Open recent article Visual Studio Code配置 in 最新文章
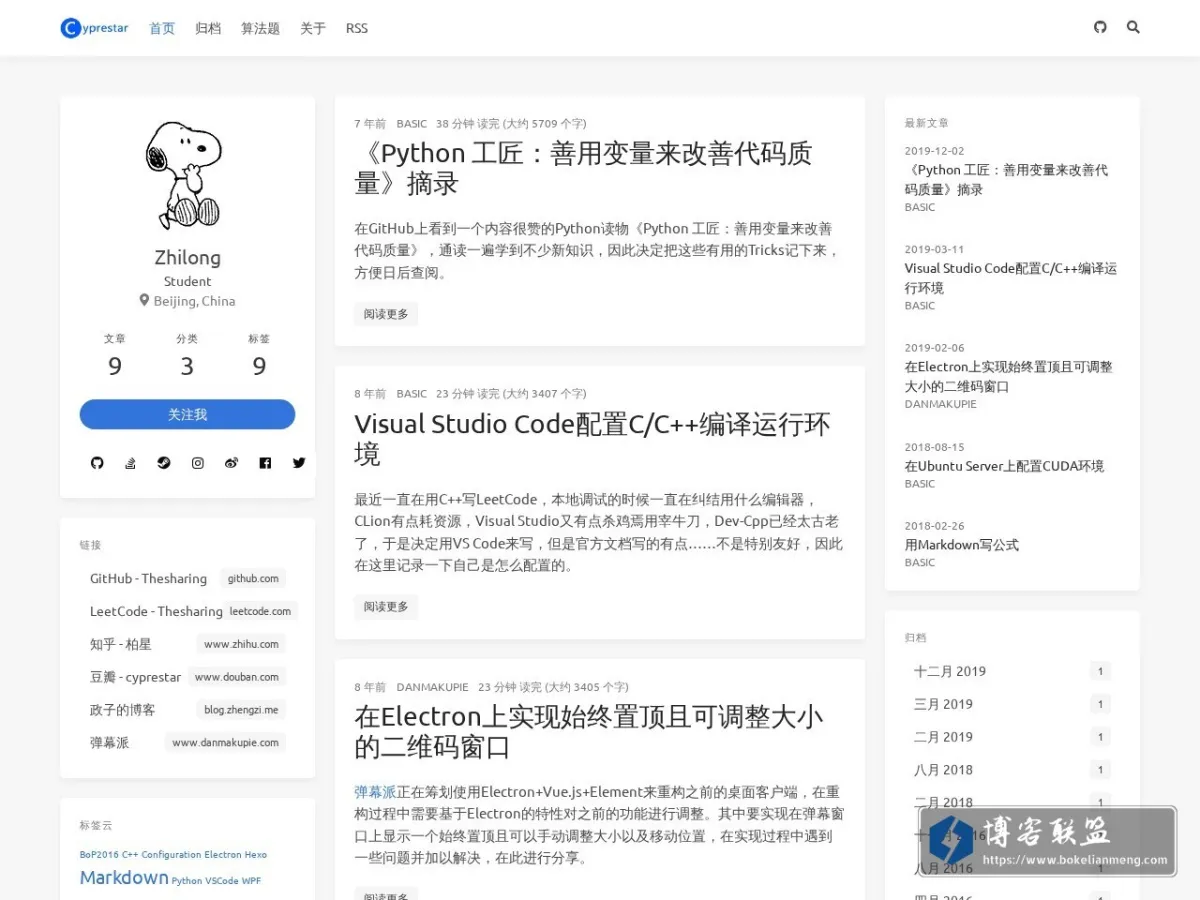1200x900 pixels. click(x=1011, y=278)
